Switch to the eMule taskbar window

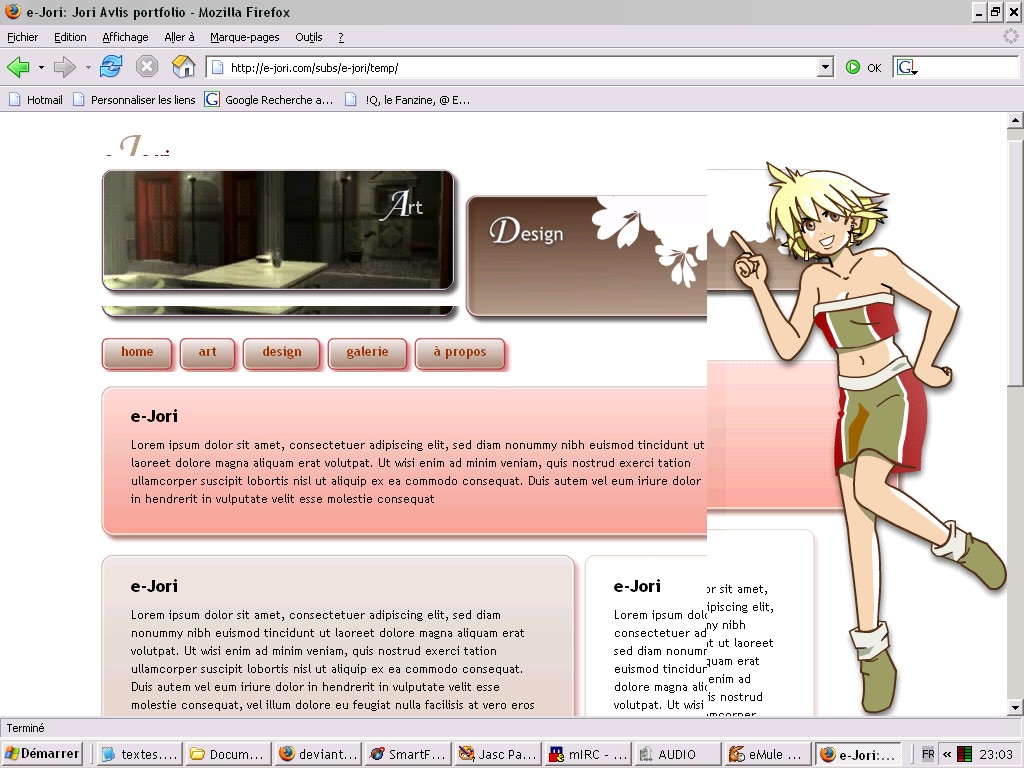(x=768, y=754)
